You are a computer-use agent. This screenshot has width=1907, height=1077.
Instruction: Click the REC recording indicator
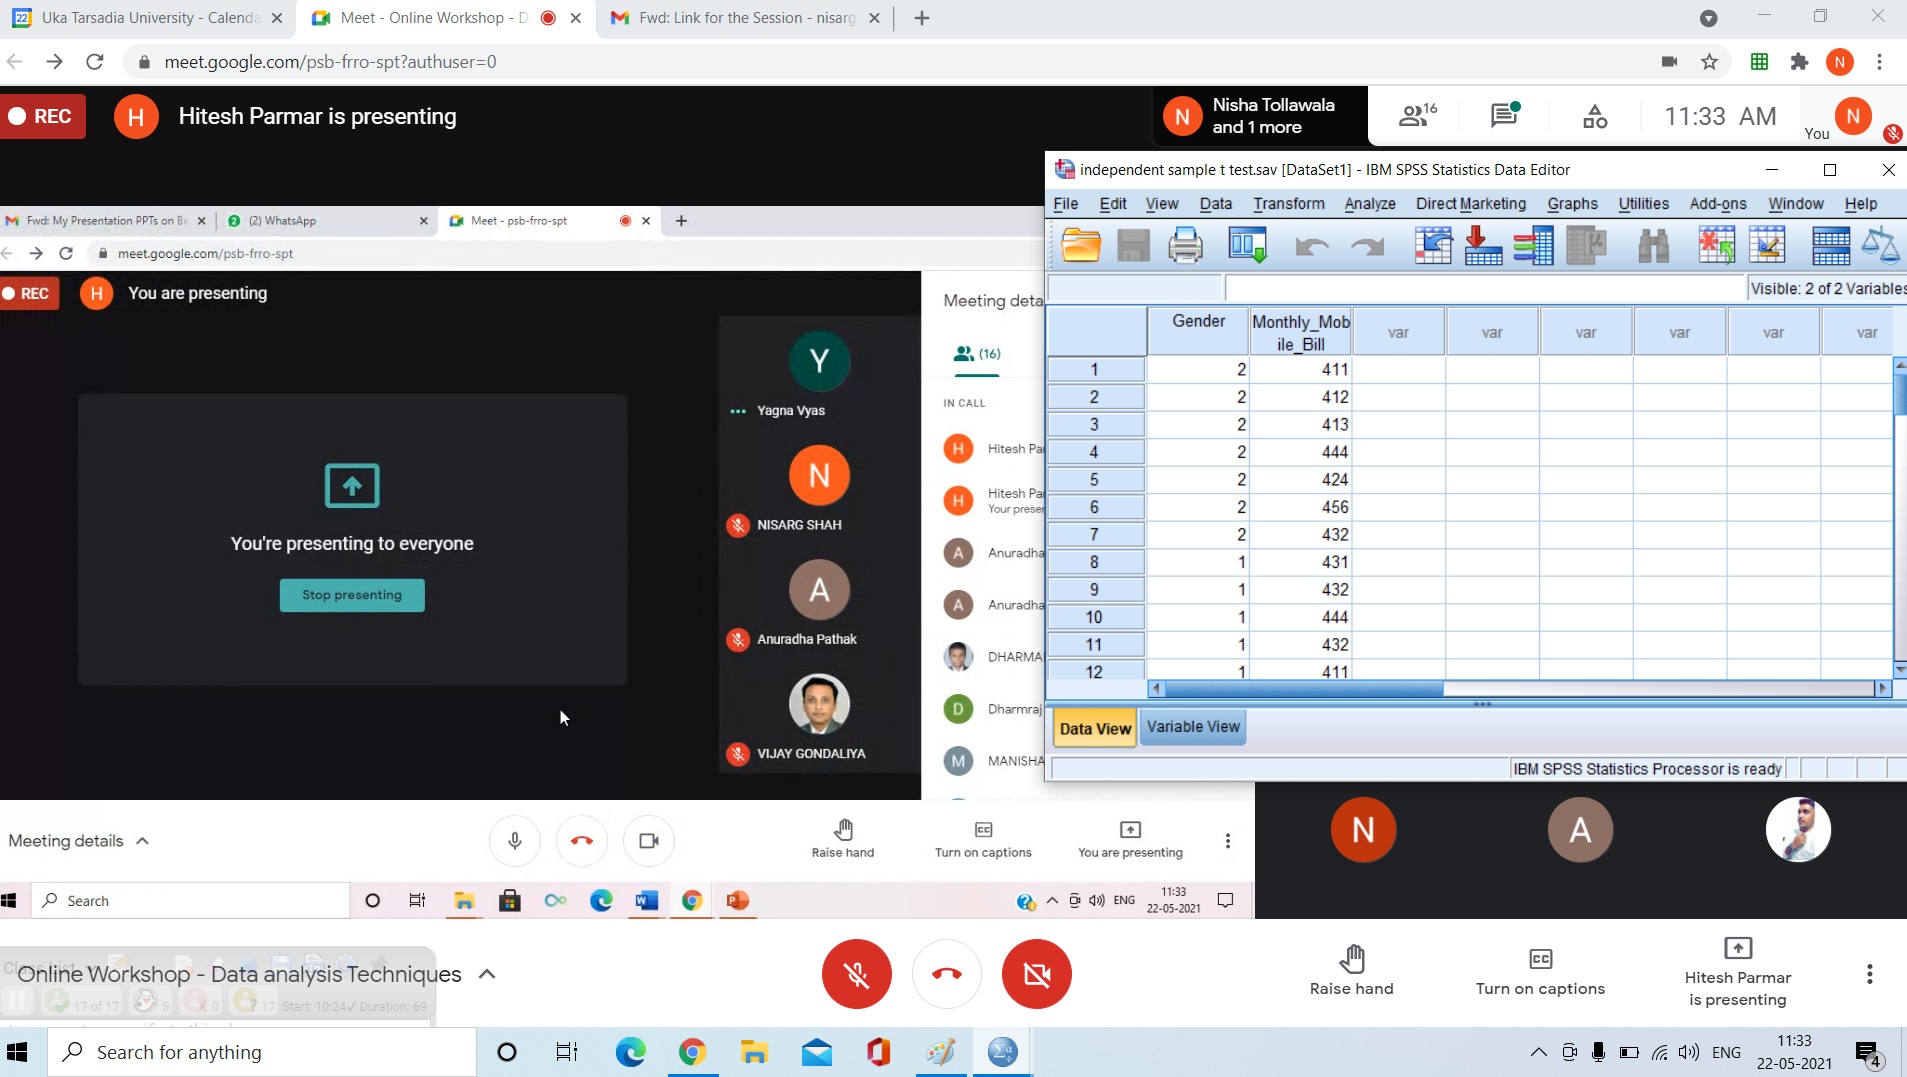pyautogui.click(x=42, y=116)
